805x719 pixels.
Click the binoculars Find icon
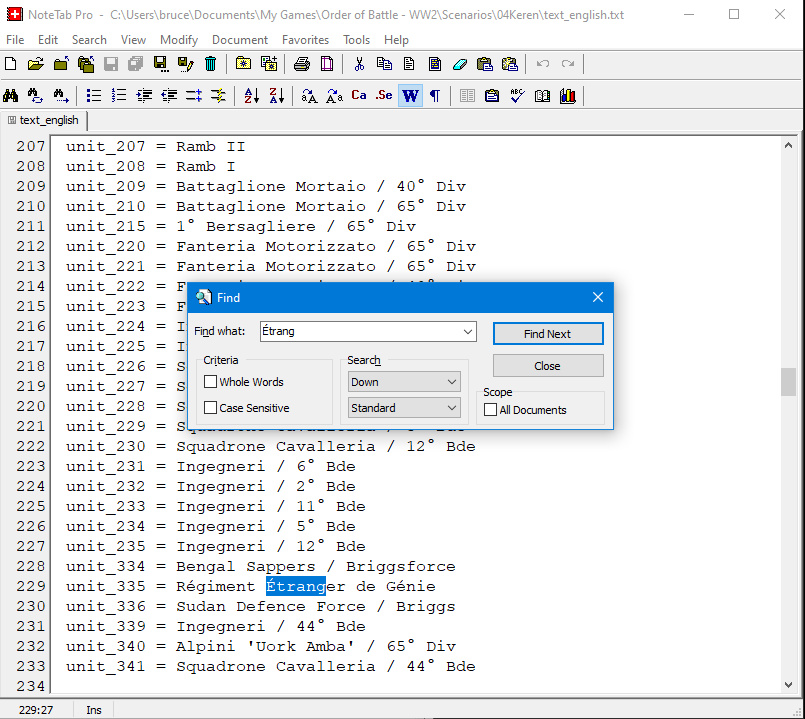(x=11, y=96)
